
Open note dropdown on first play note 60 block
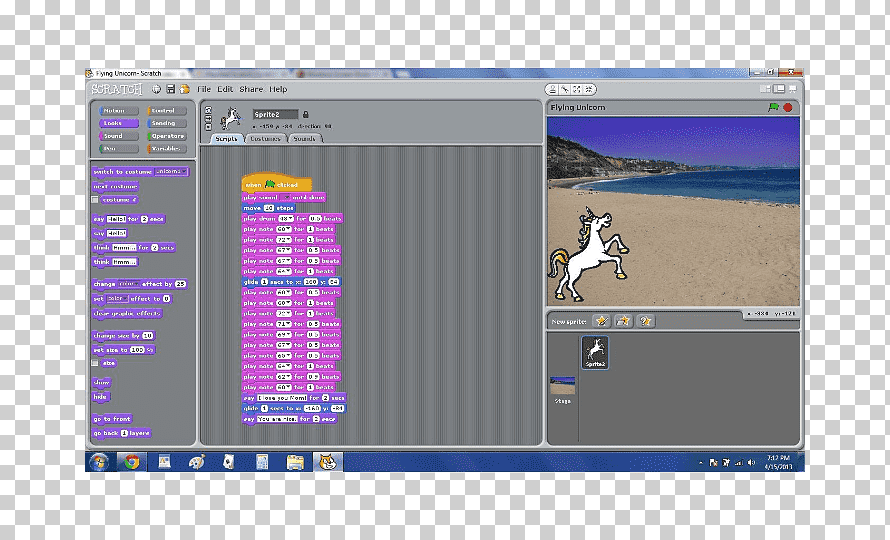[284, 229]
